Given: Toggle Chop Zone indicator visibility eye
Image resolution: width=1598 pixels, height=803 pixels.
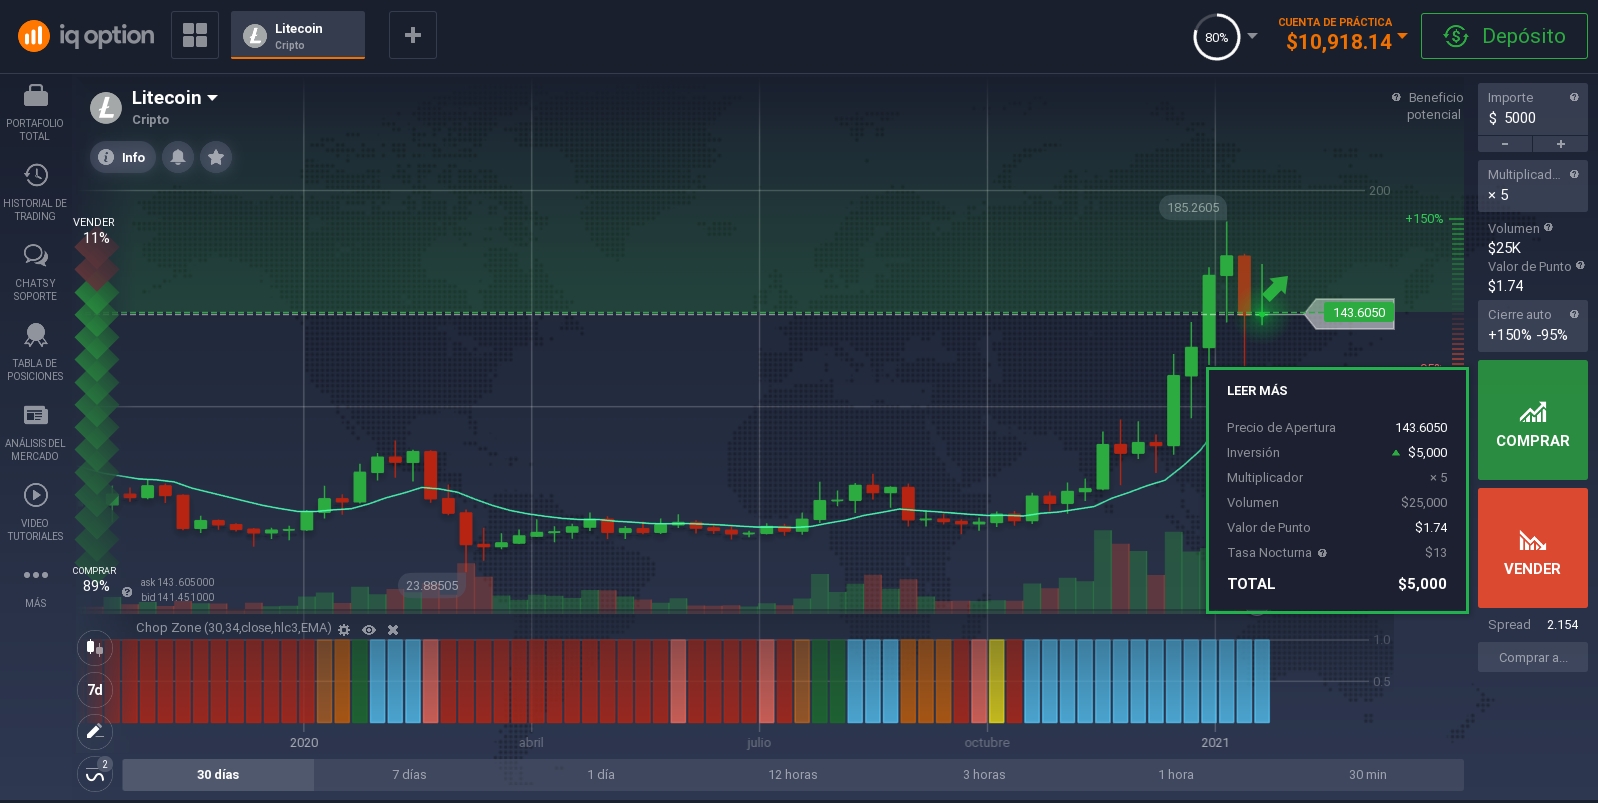Looking at the screenshot, I should 369,630.
